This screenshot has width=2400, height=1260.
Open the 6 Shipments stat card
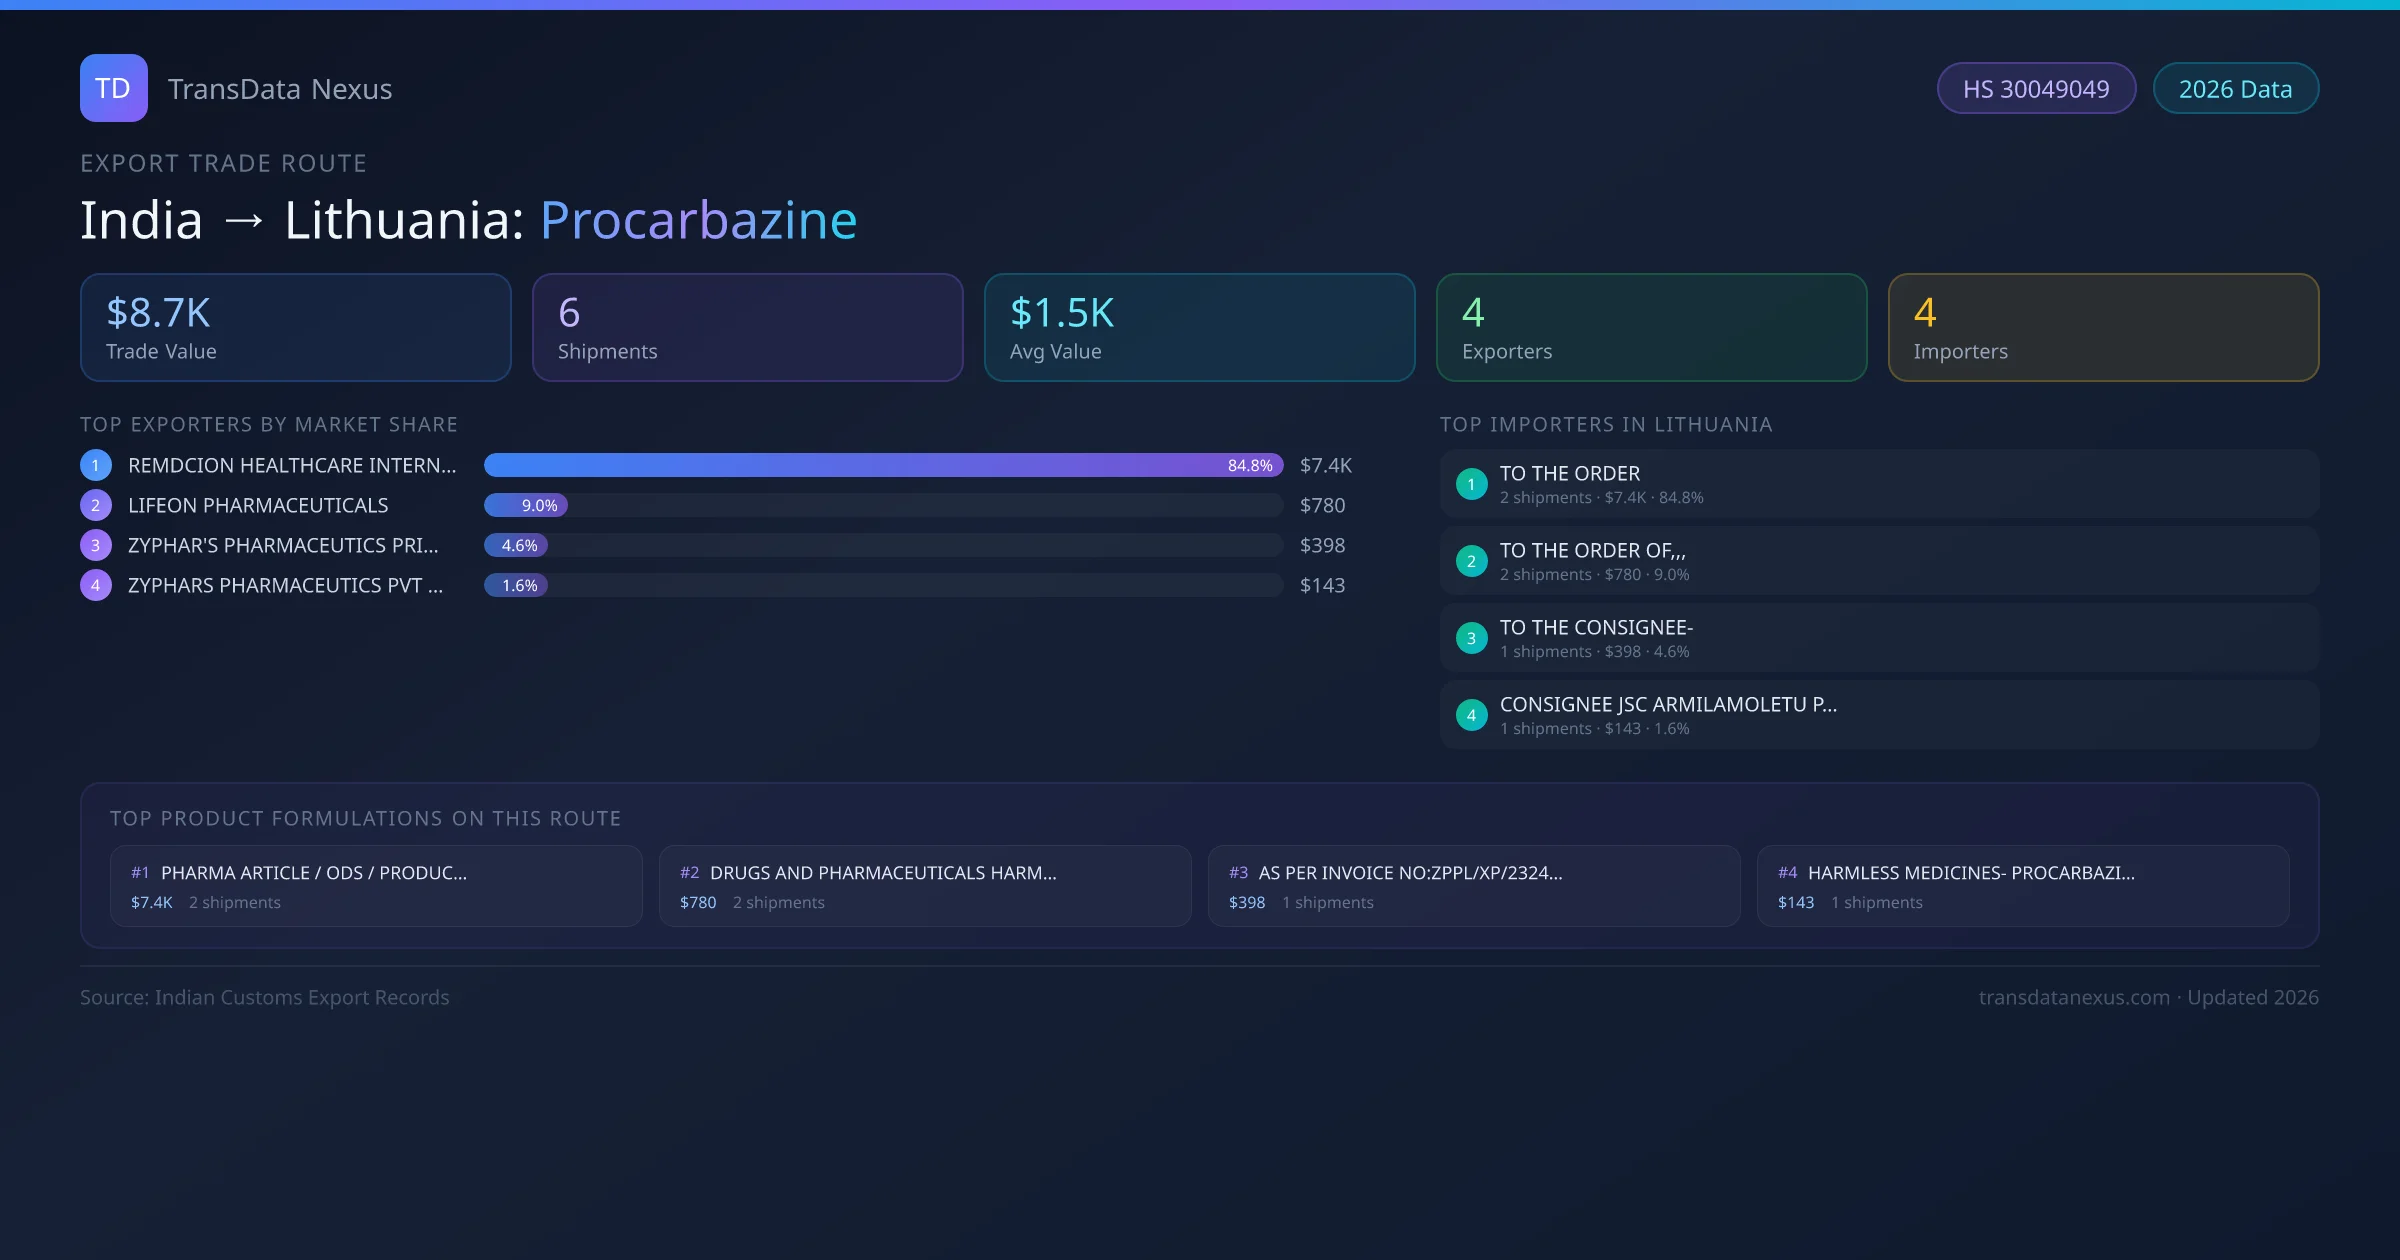(x=747, y=328)
